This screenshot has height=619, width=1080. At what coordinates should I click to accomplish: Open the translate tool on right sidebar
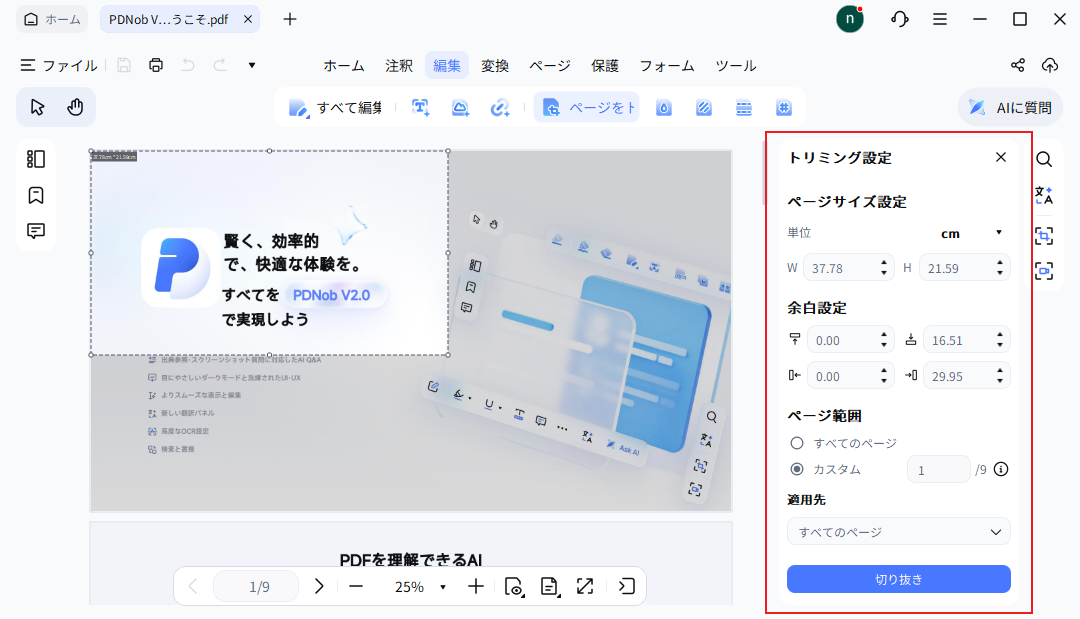point(1043,196)
